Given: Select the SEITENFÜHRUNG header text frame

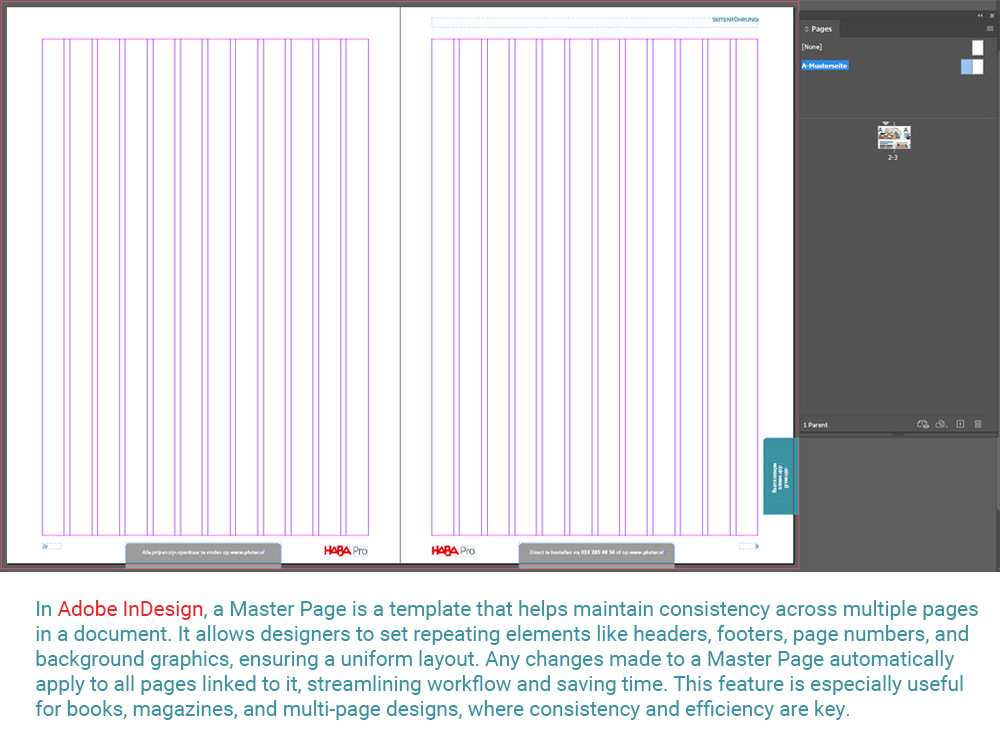Looking at the screenshot, I should click(x=595, y=21).
